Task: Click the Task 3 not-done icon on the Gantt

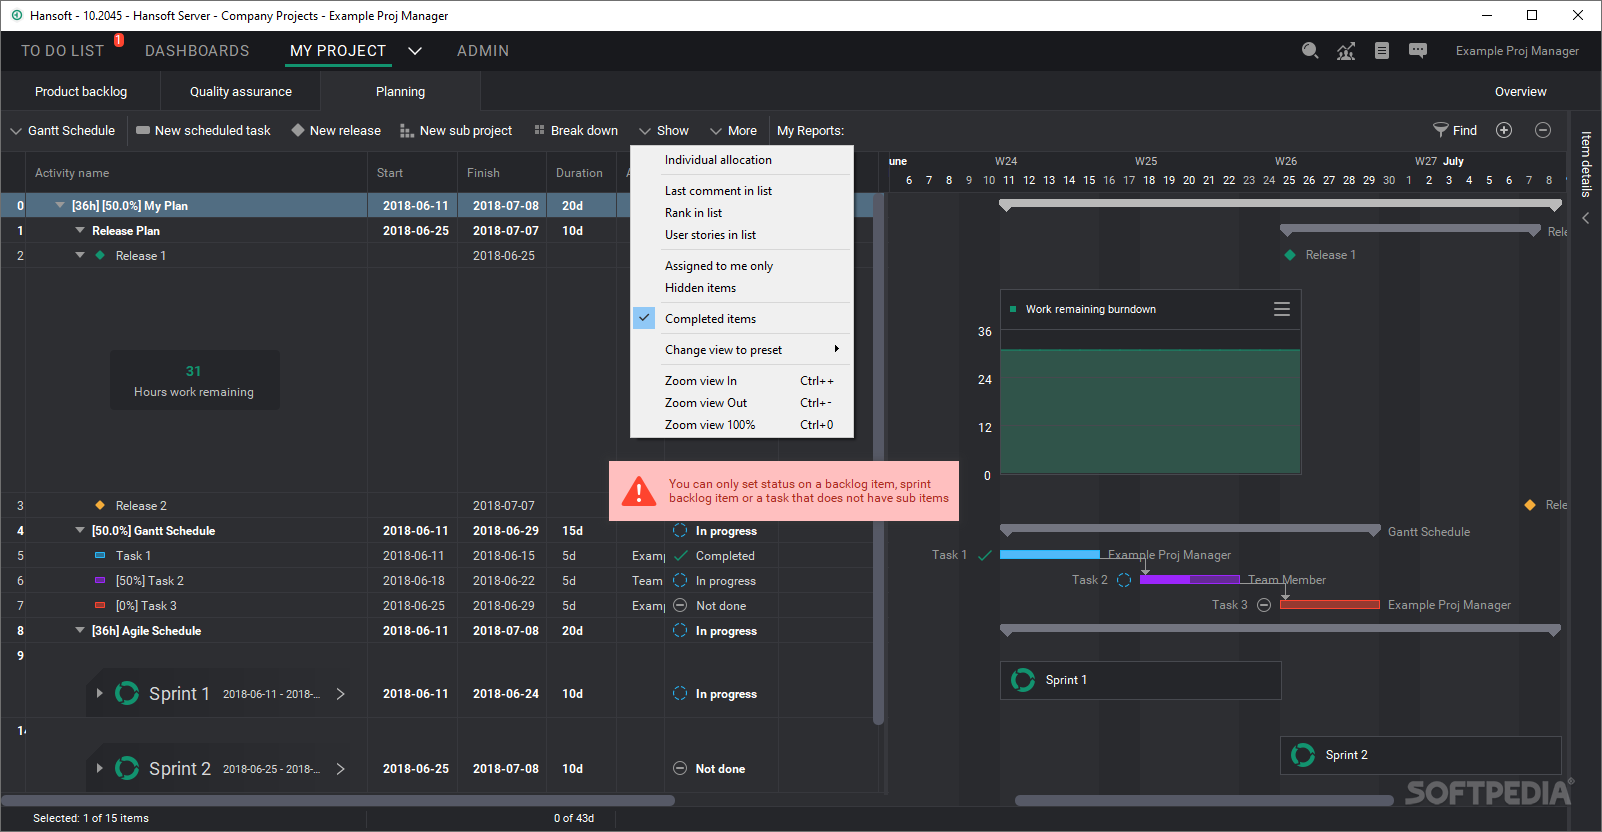Action: point(1264,605)
